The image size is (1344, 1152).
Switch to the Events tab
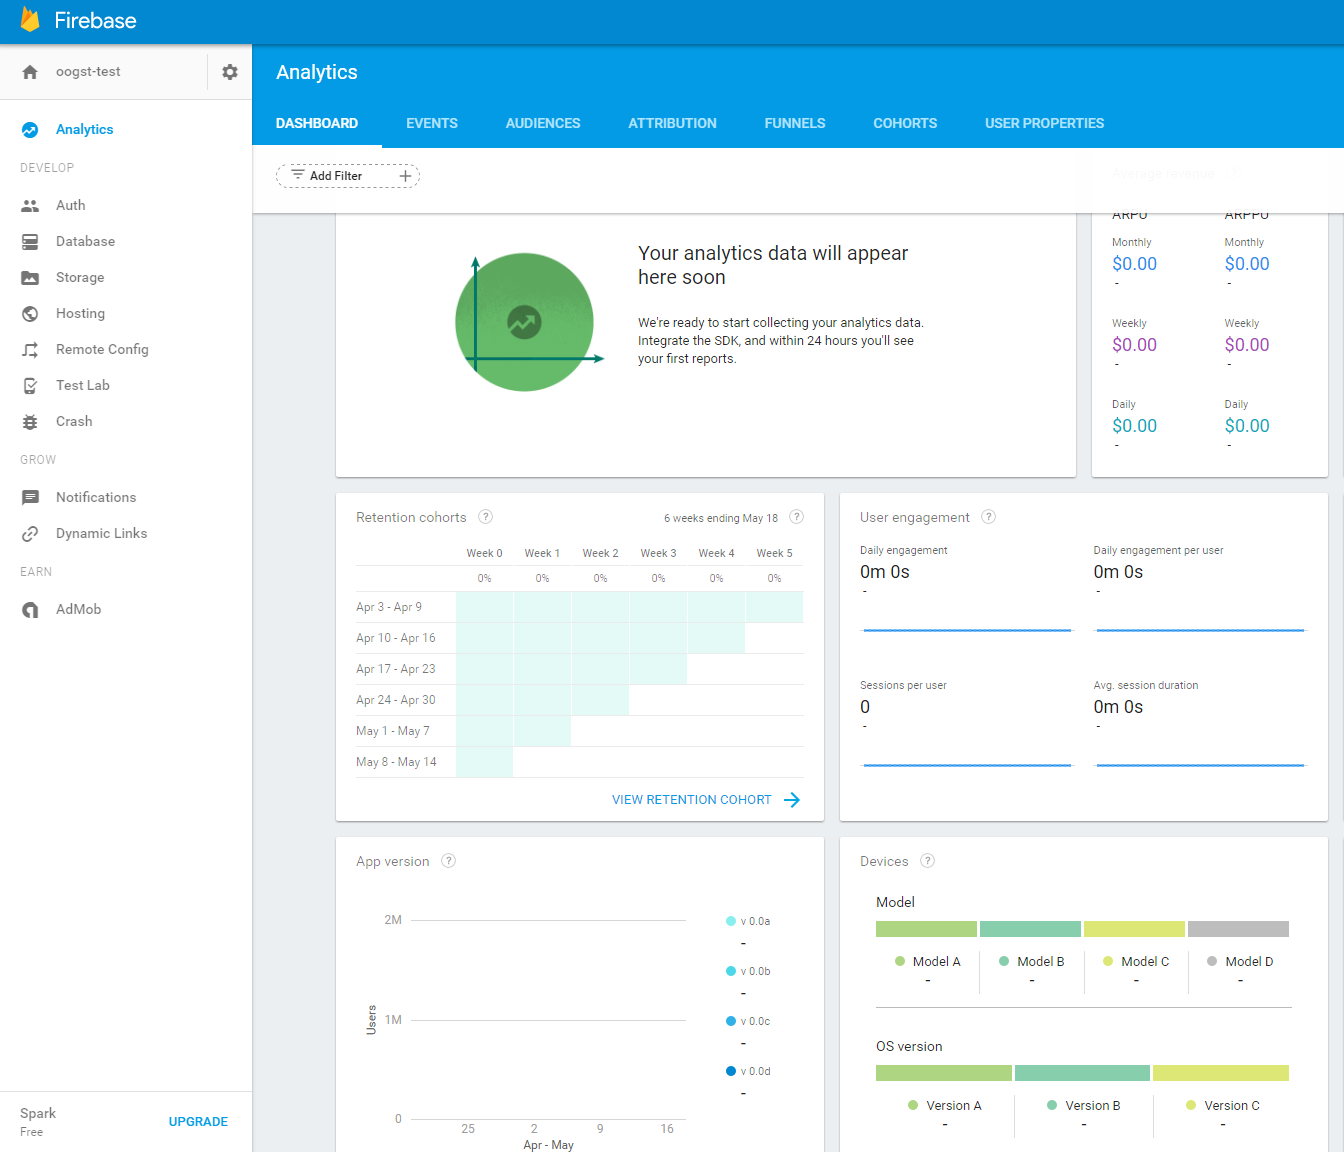[x=432, y=123]
